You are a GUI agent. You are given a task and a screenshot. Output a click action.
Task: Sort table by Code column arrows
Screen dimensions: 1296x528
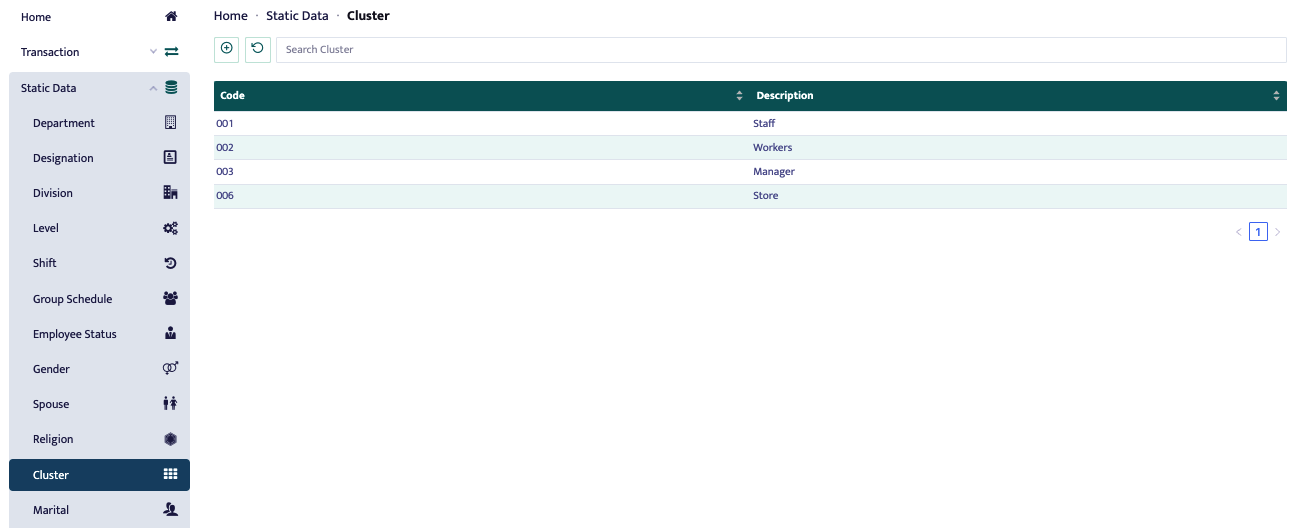[739, 96]
